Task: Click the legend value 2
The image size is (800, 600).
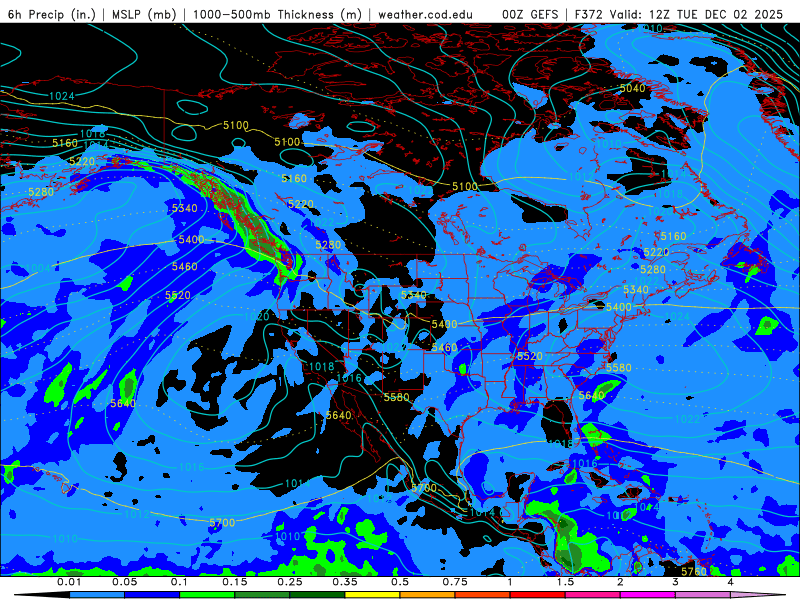Action: 620,582
